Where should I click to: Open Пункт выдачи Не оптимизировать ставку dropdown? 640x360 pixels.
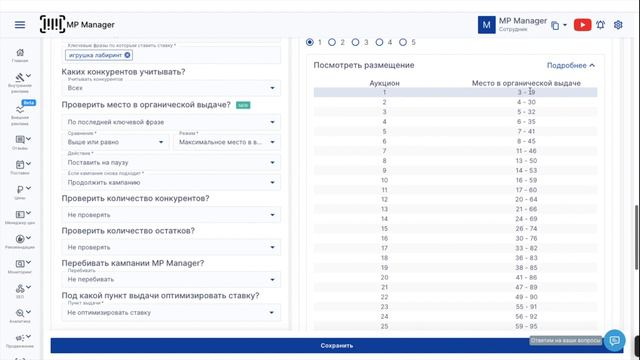click(171, 312)
